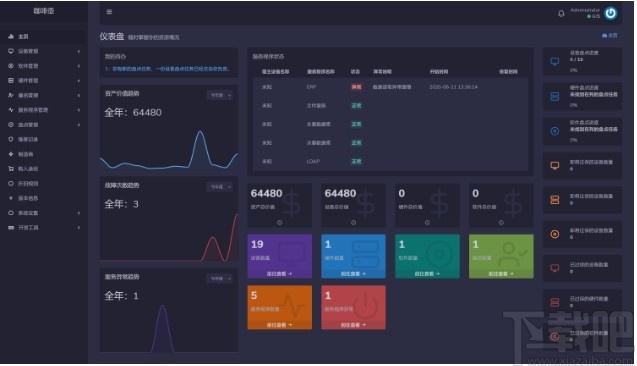Expand the arrow on the bottom 开发工具 sidebar item

(x=78, y=227)
